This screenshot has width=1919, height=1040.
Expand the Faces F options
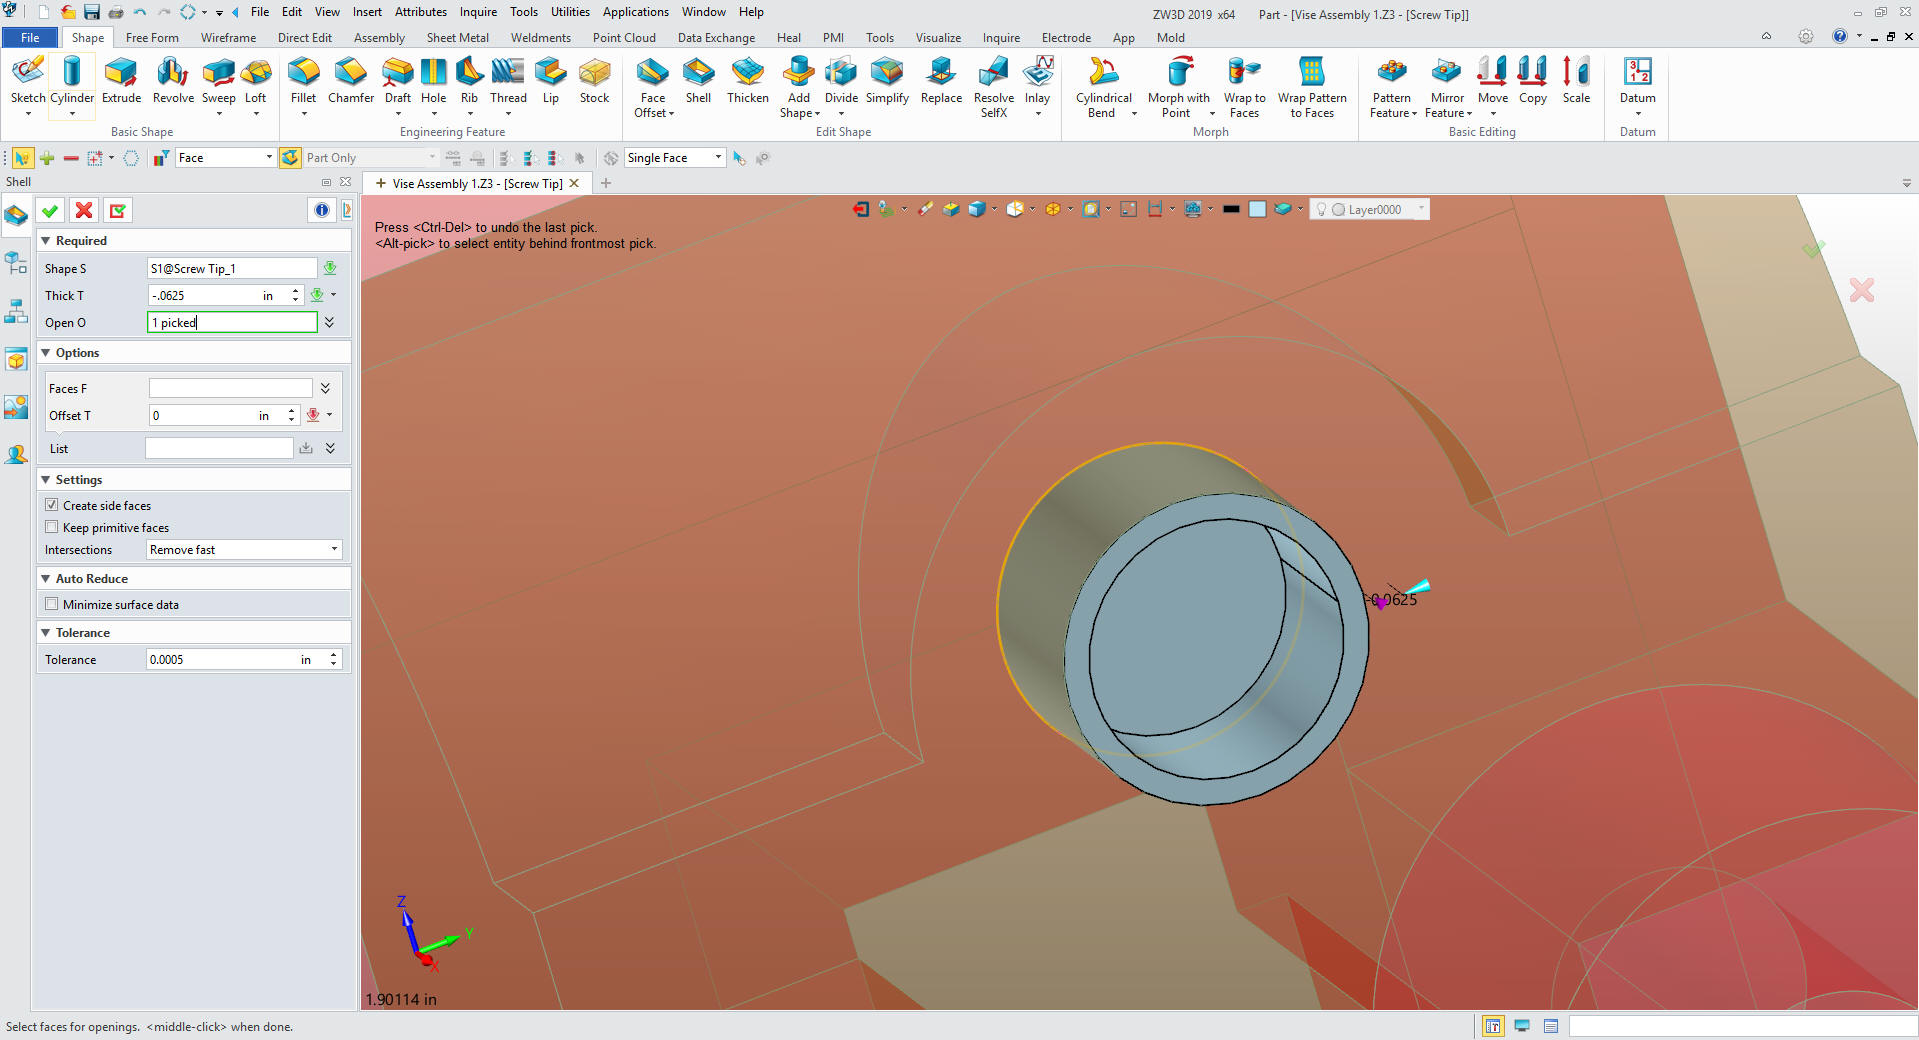pos(325,388)
